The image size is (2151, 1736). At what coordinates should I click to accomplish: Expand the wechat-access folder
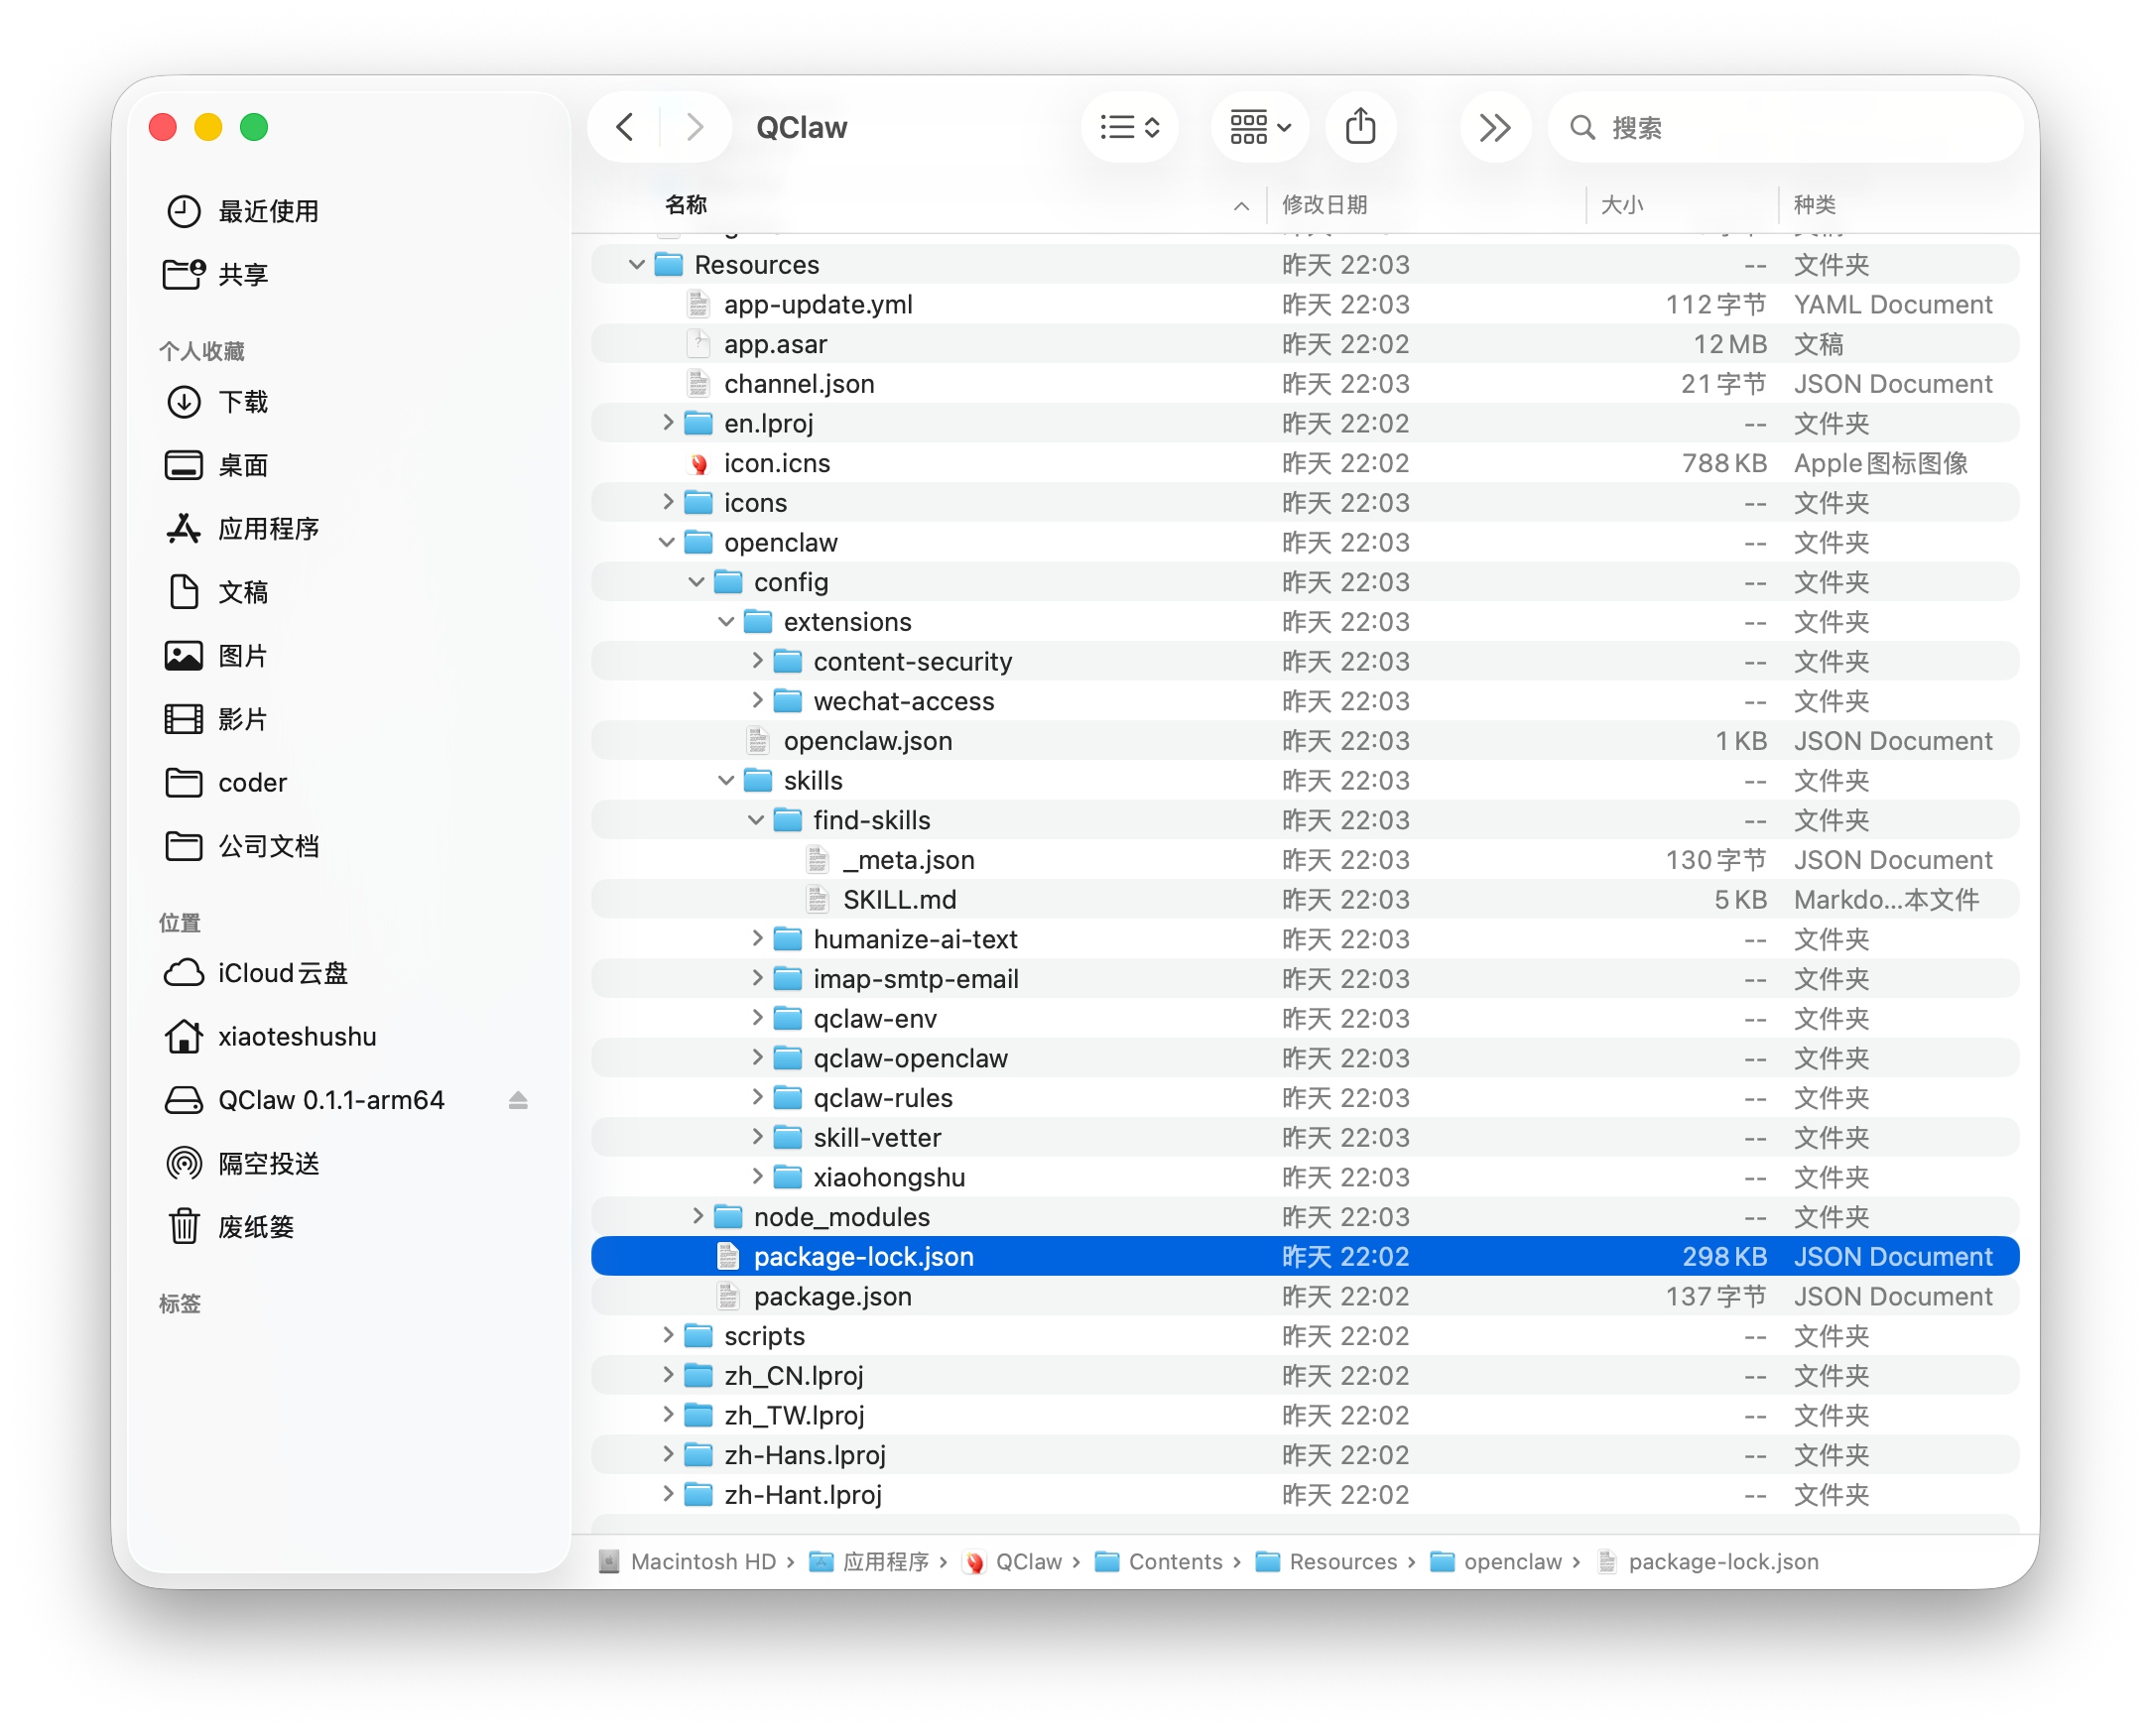click(757, 701)
